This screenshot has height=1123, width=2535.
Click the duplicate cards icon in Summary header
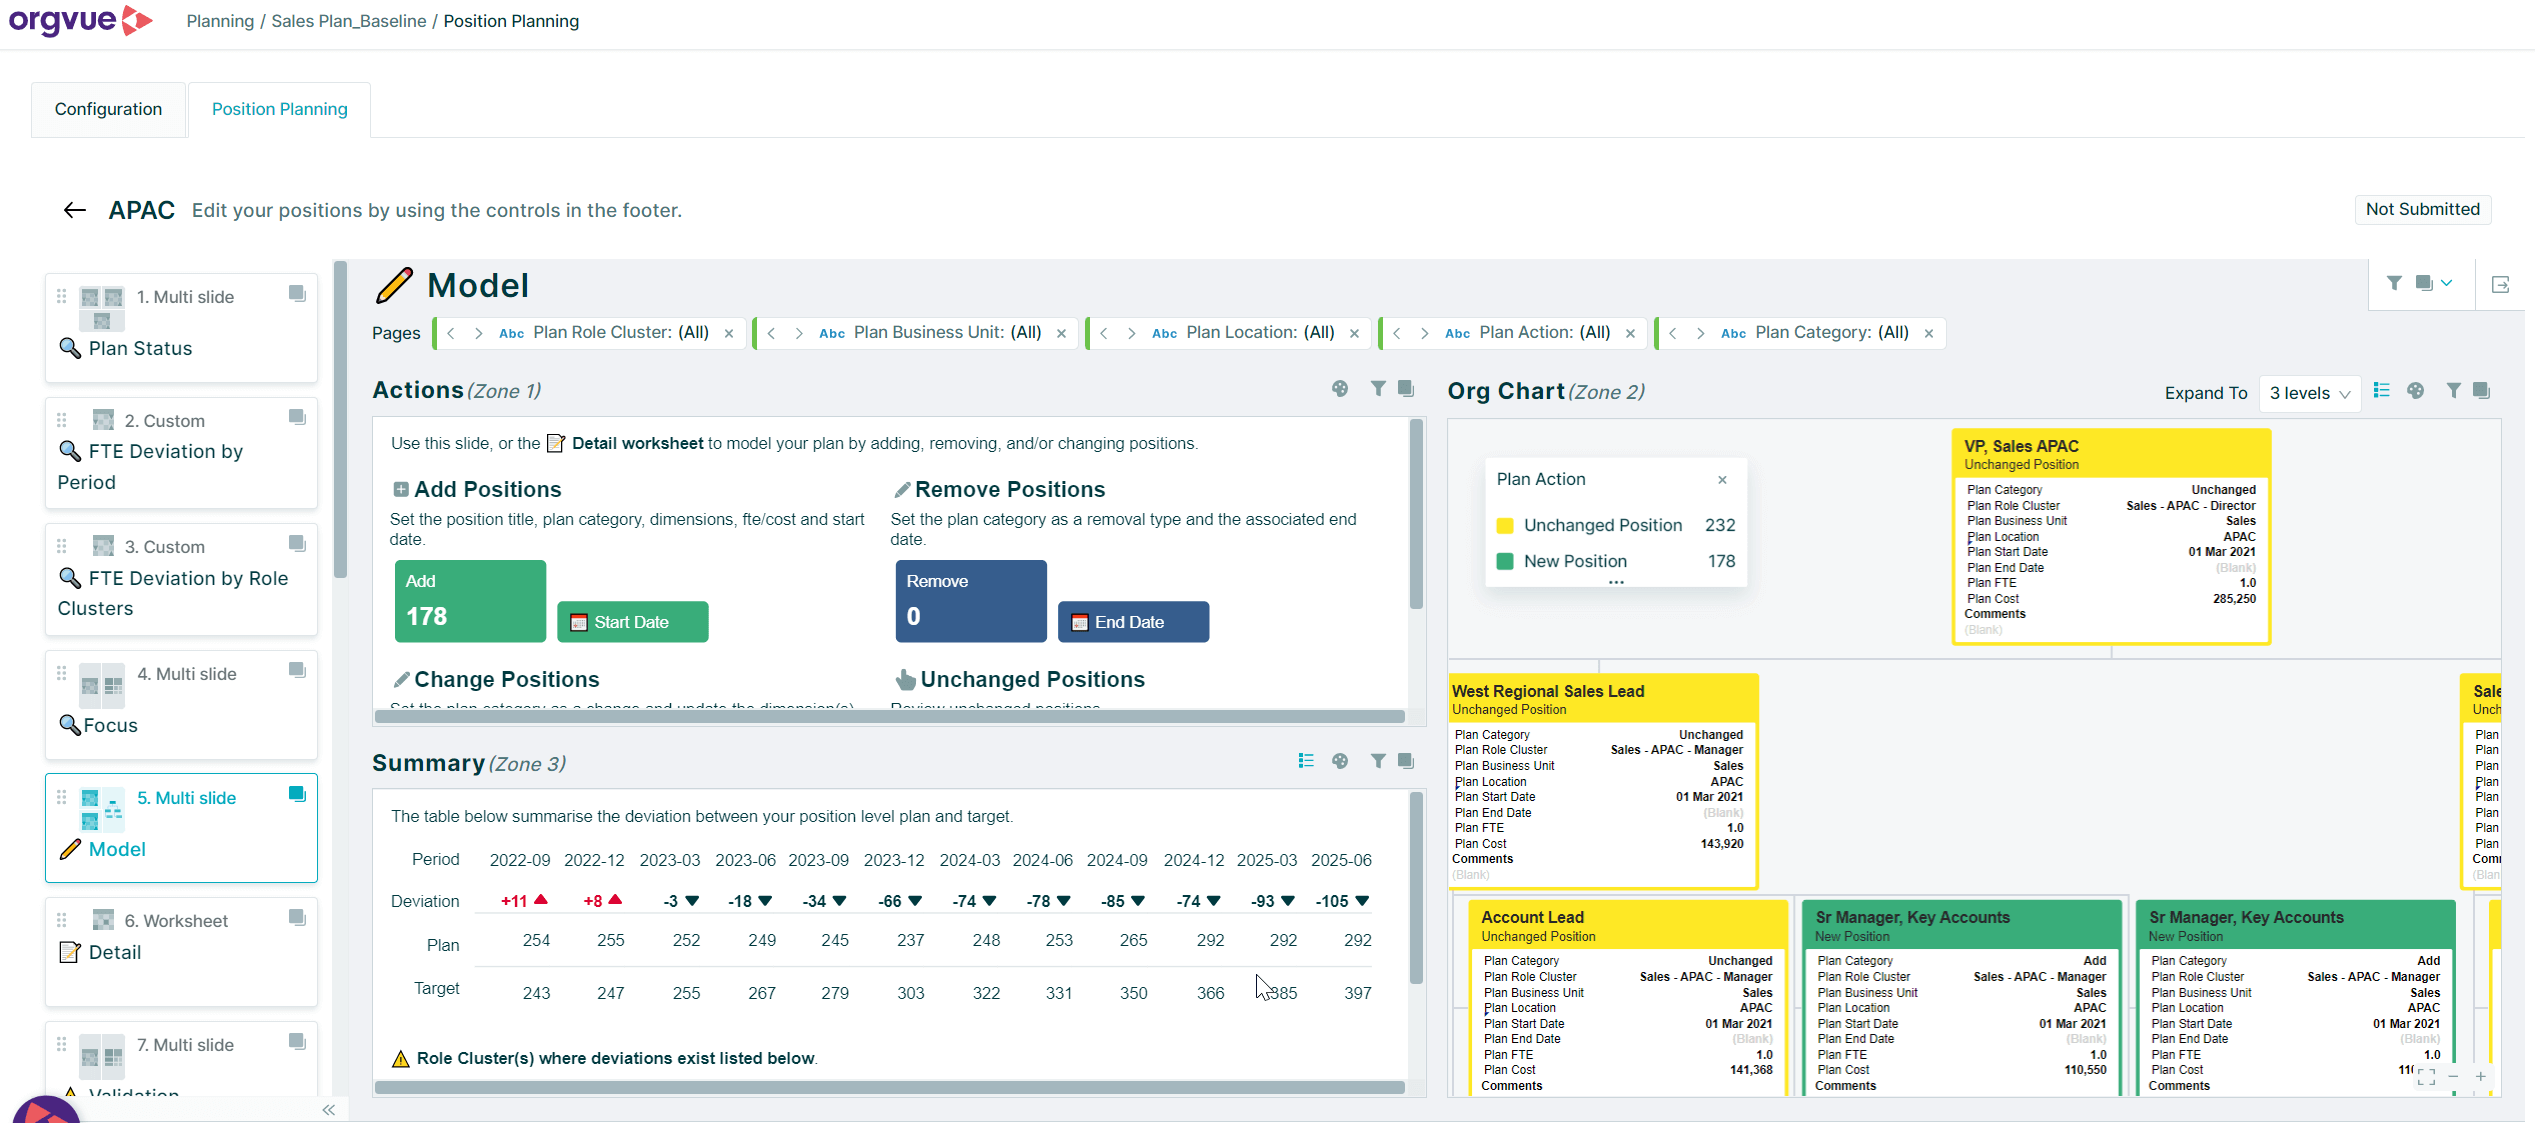pyautogui.click(x=1406, y=760)
